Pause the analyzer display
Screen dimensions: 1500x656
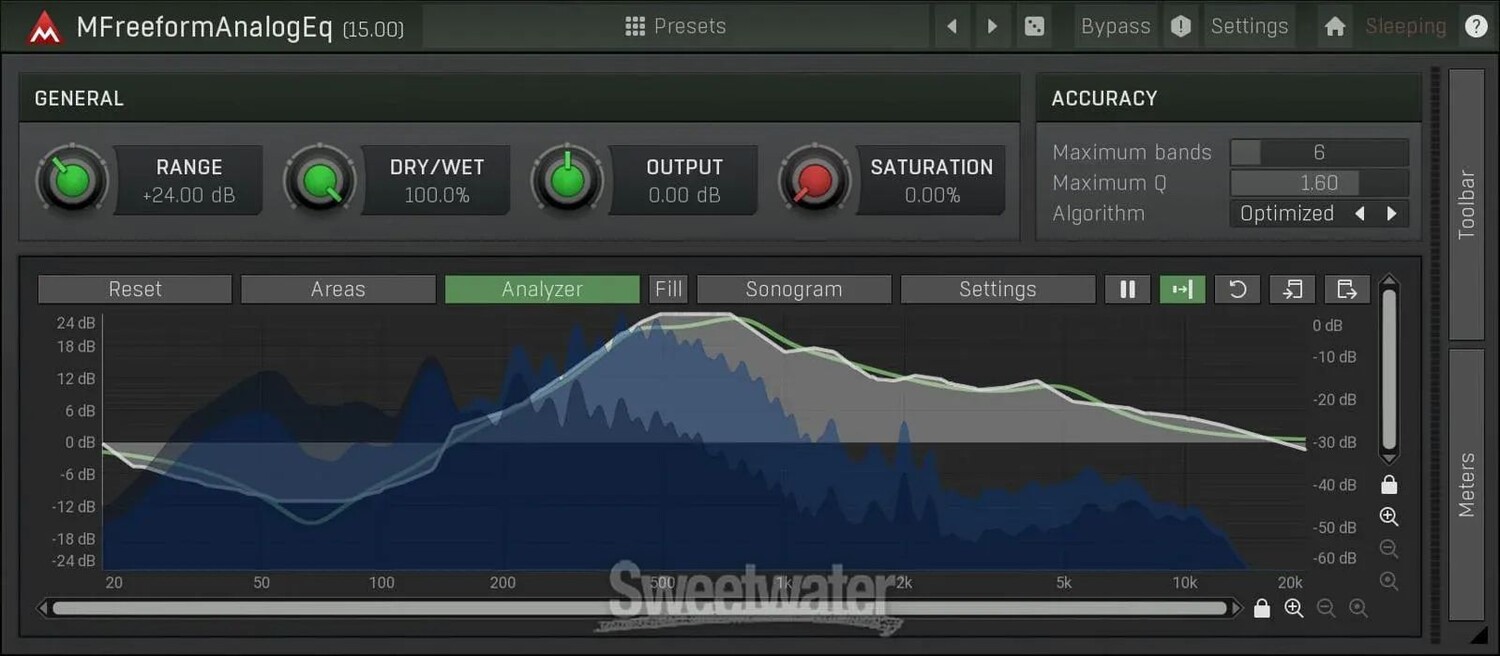(1128, 289)
